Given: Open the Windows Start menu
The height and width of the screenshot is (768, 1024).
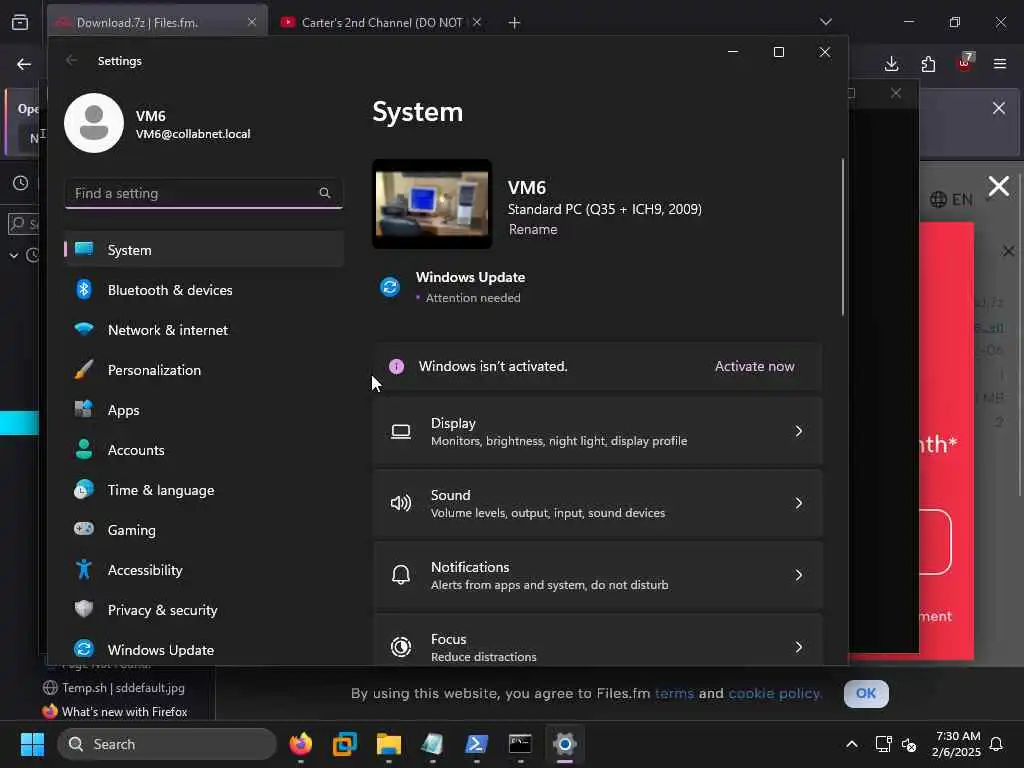Looking at the screenshot, I should coord(32,744).
